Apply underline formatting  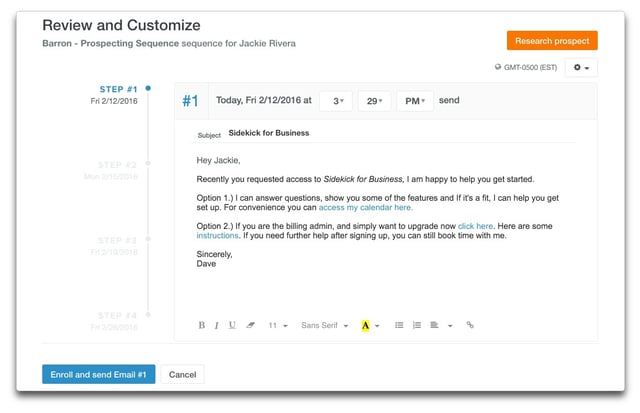click(232, 325)
